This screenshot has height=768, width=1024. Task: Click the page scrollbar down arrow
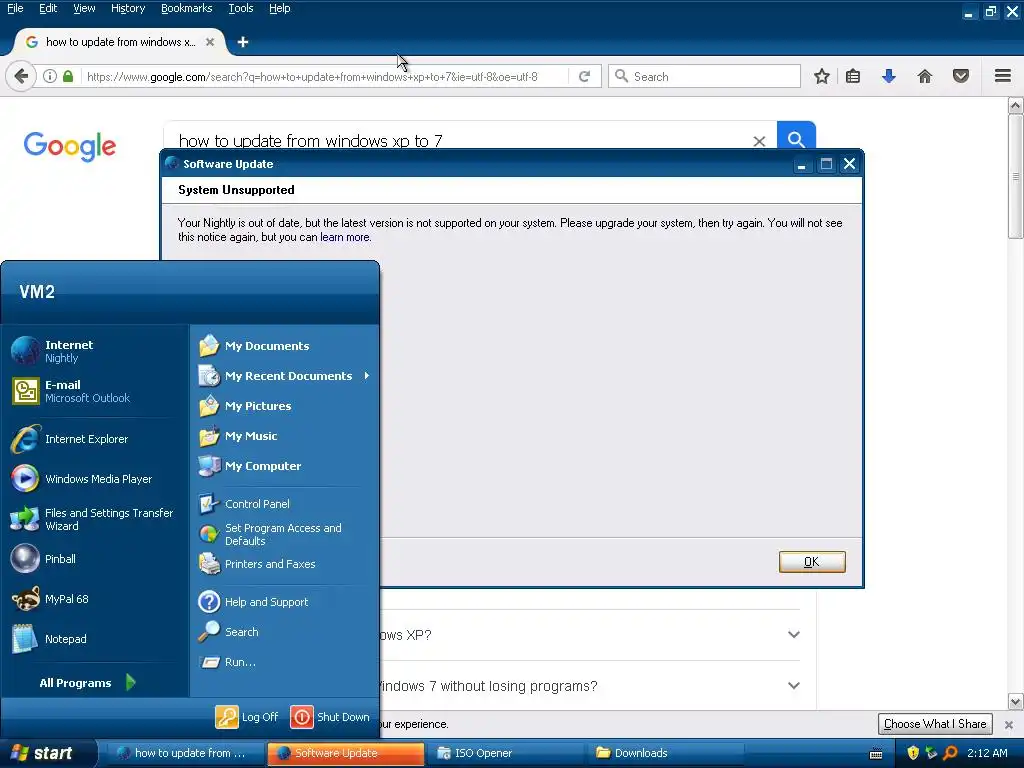coord(1016,702)
